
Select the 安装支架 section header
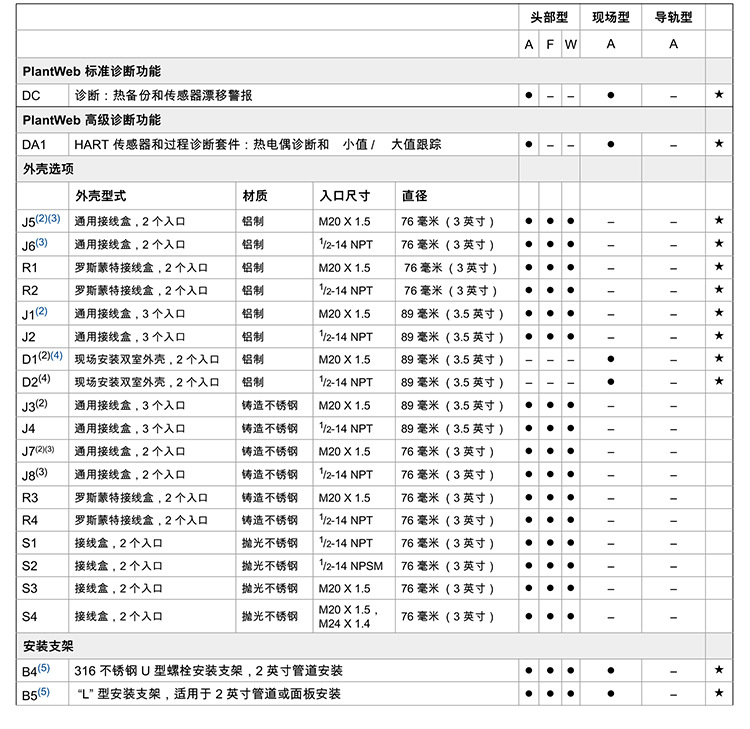[x=46, y=646]
